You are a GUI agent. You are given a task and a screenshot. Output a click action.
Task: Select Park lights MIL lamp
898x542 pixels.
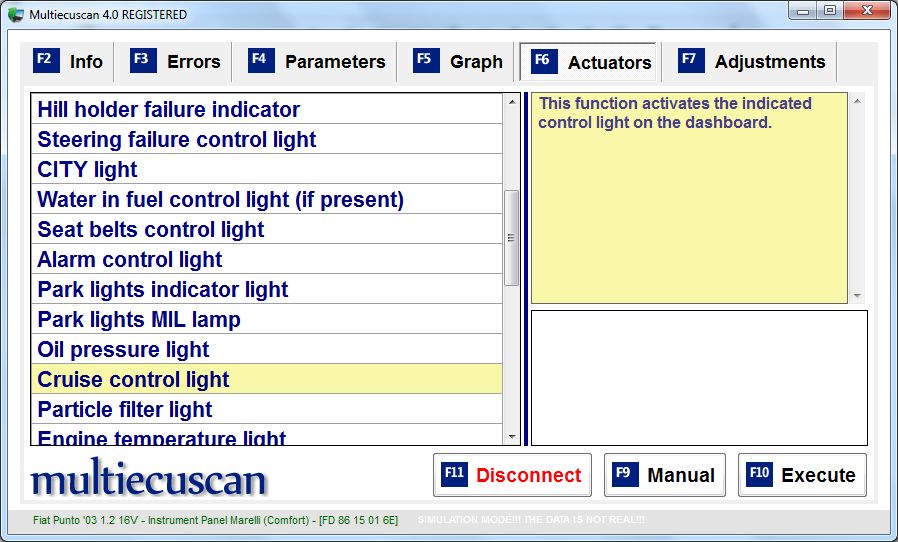267,319
